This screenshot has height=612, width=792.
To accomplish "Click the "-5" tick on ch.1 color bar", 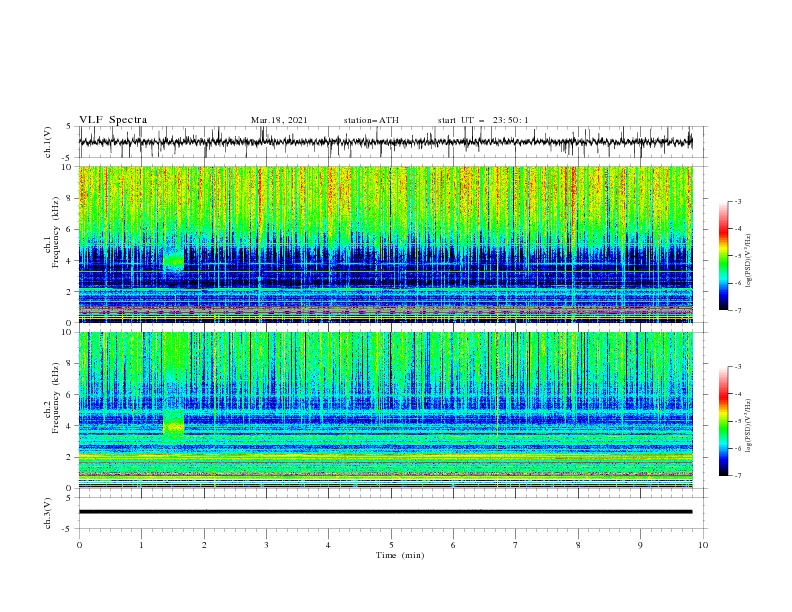I will click(x=737, y=256).
